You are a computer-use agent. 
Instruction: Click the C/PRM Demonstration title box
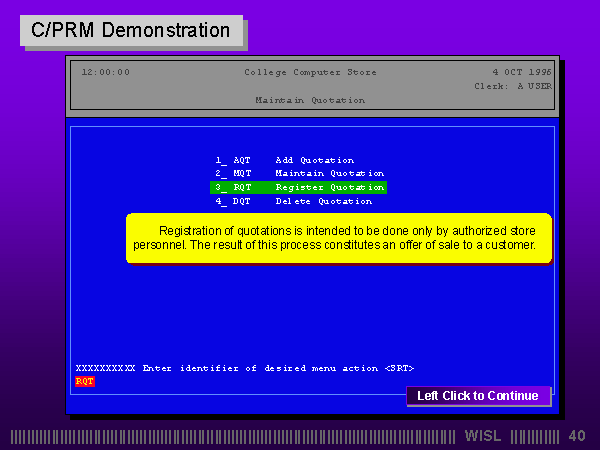131,31
